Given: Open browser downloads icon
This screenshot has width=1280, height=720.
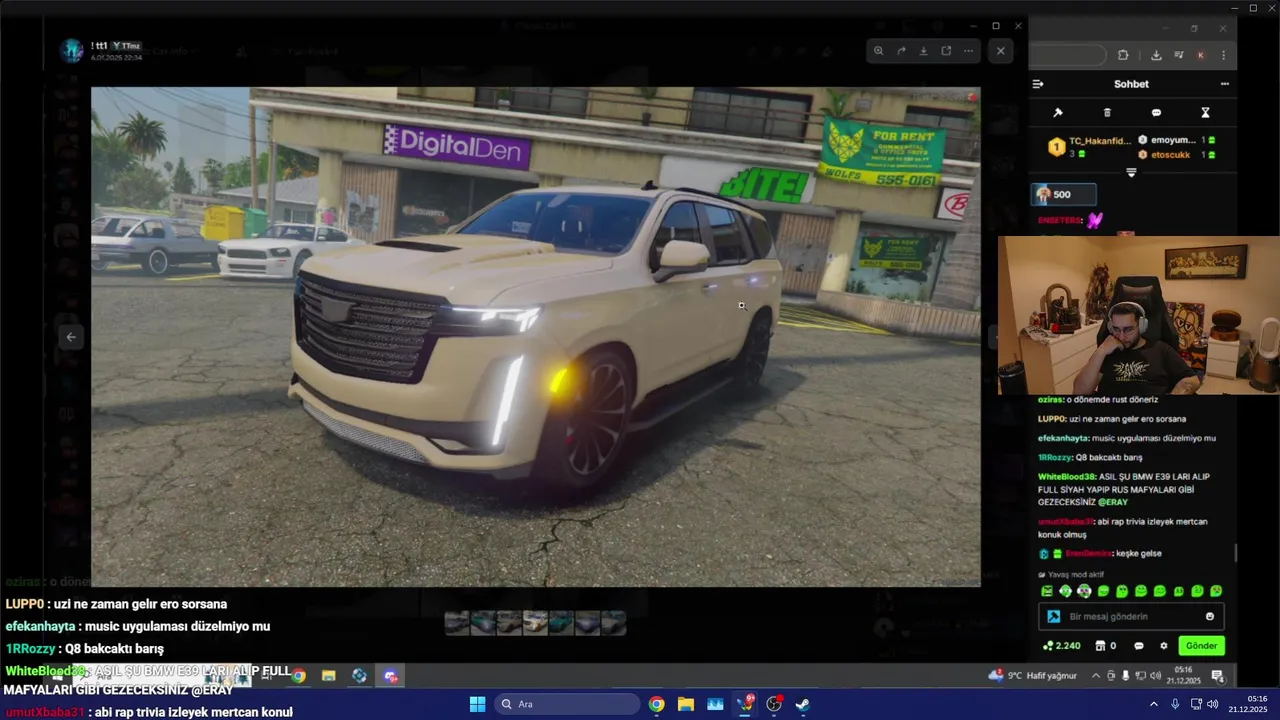Looking at the screenshot, I should coord(1156,55).
